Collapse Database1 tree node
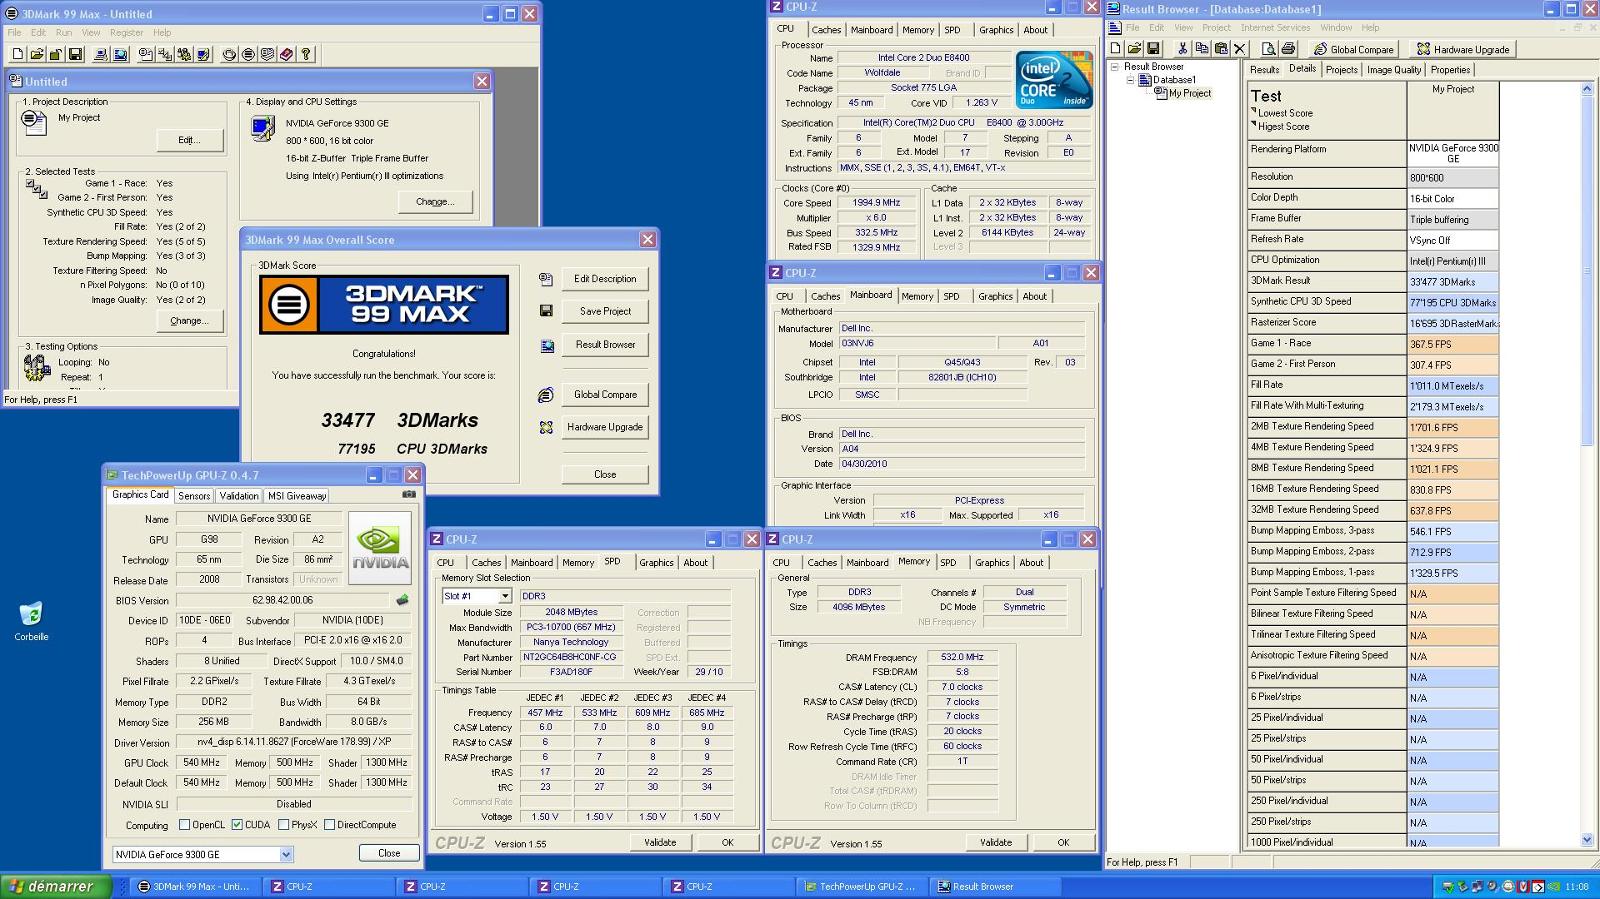Image resolution: width=1600 pixels, height=899 pixels. pyautogui.click(x=1131, y=80)
